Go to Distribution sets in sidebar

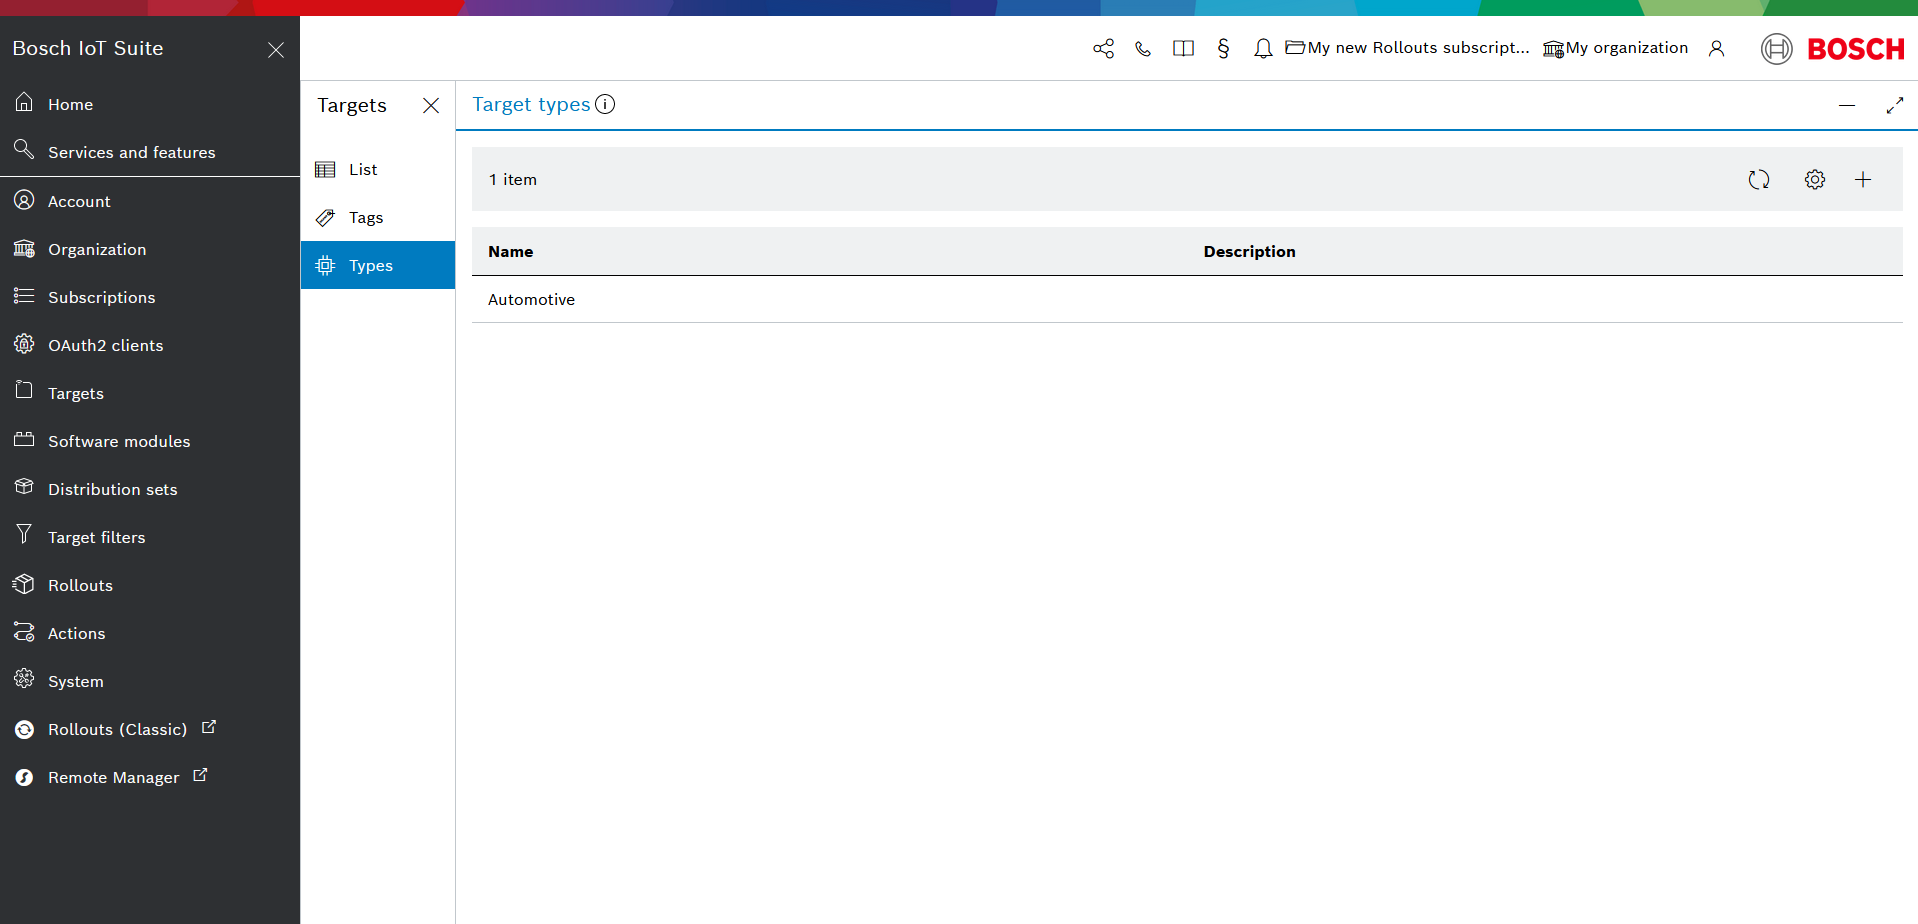tap(112, 490)
